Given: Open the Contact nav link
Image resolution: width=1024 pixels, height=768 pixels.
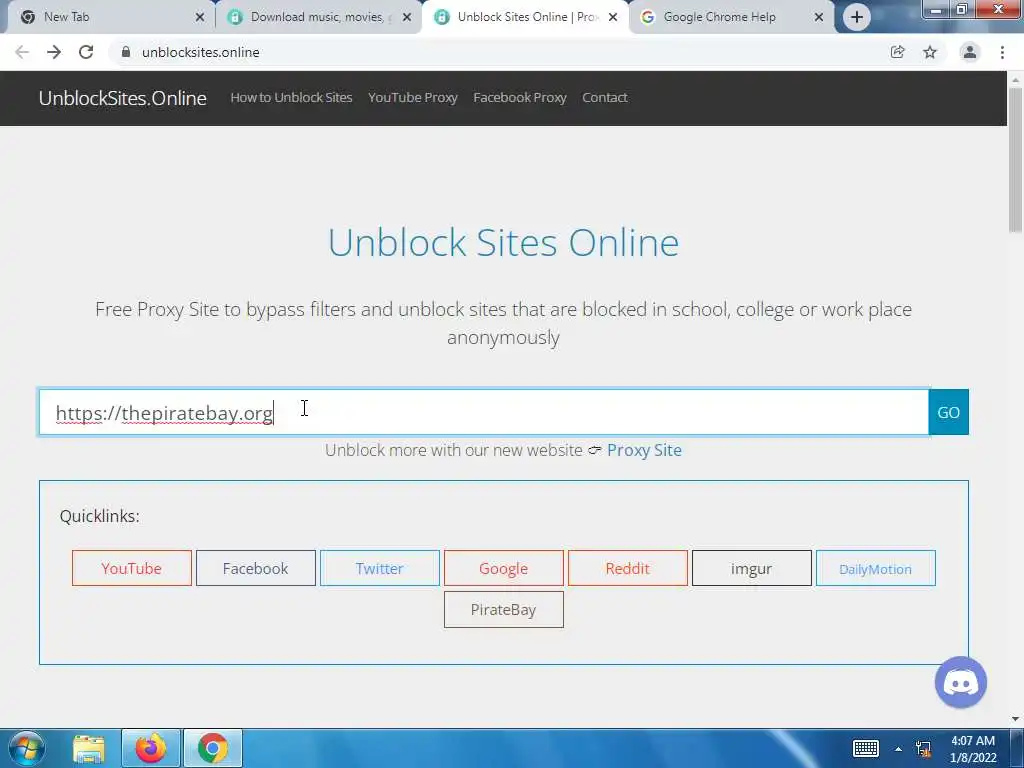Looking at the screenshot, I should (605, 97).
